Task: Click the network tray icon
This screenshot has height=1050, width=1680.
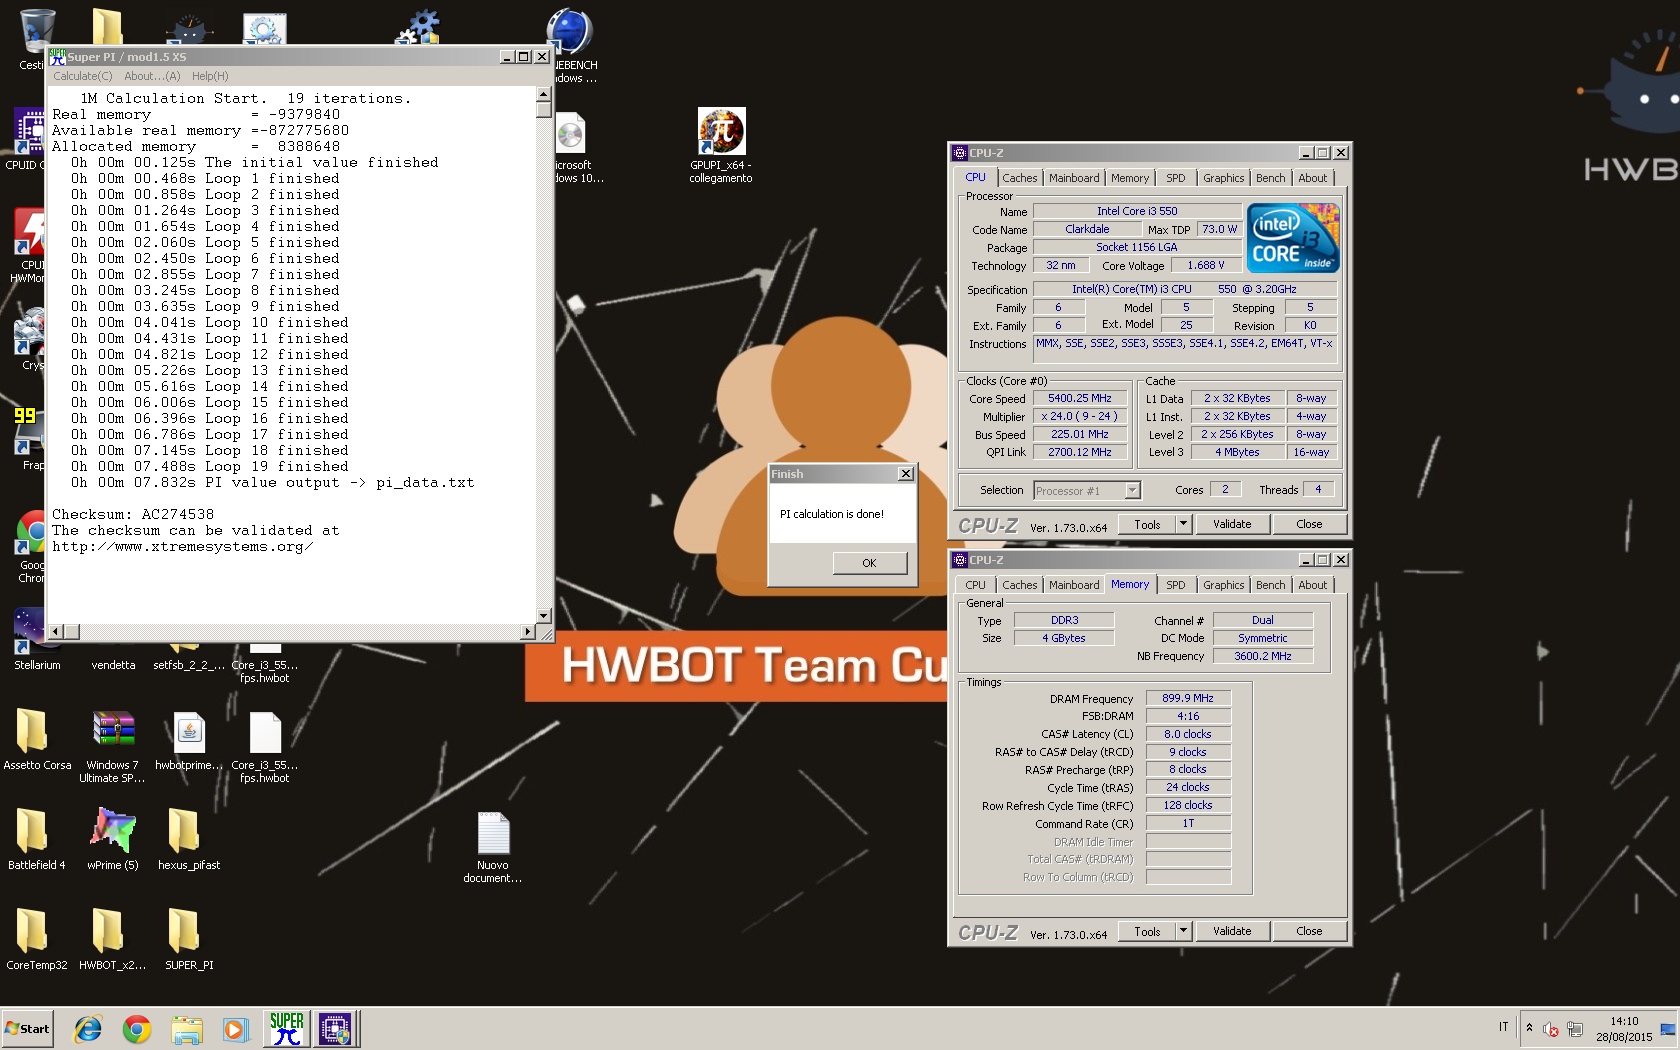Action: pos(1575,1029)
